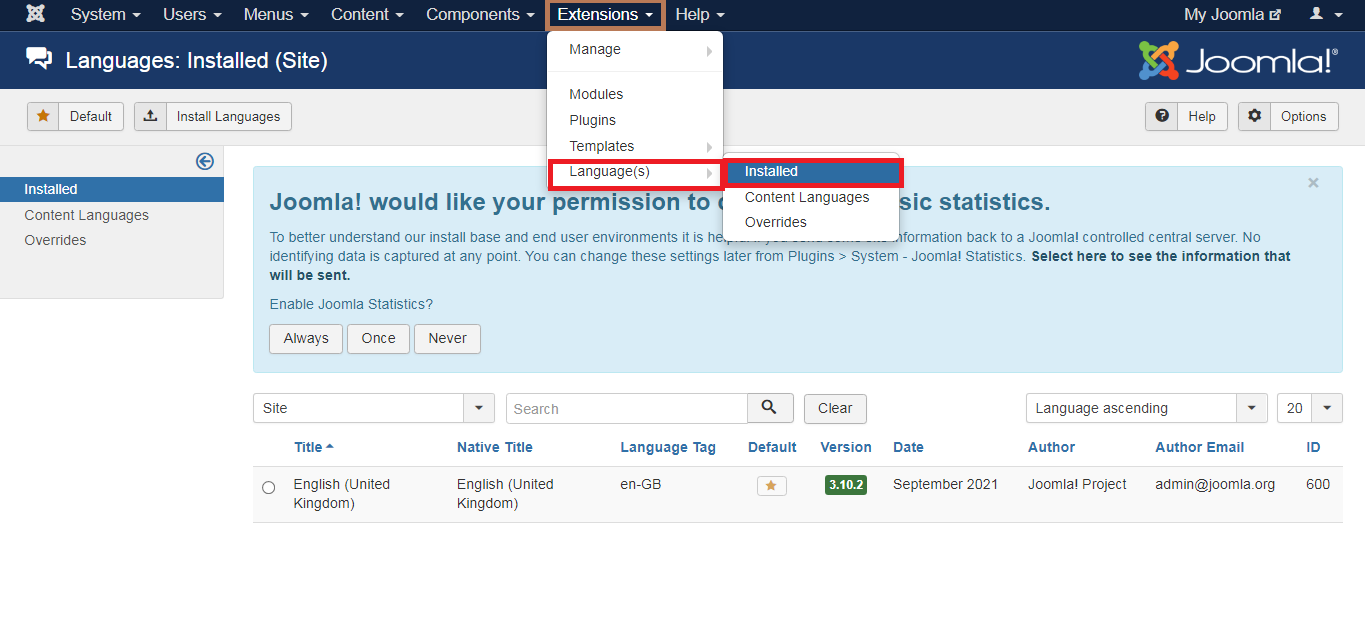This screenshot has height=619, width=1365.
Task: Click the Default toolbar button
Action: [x=75, y=116]
